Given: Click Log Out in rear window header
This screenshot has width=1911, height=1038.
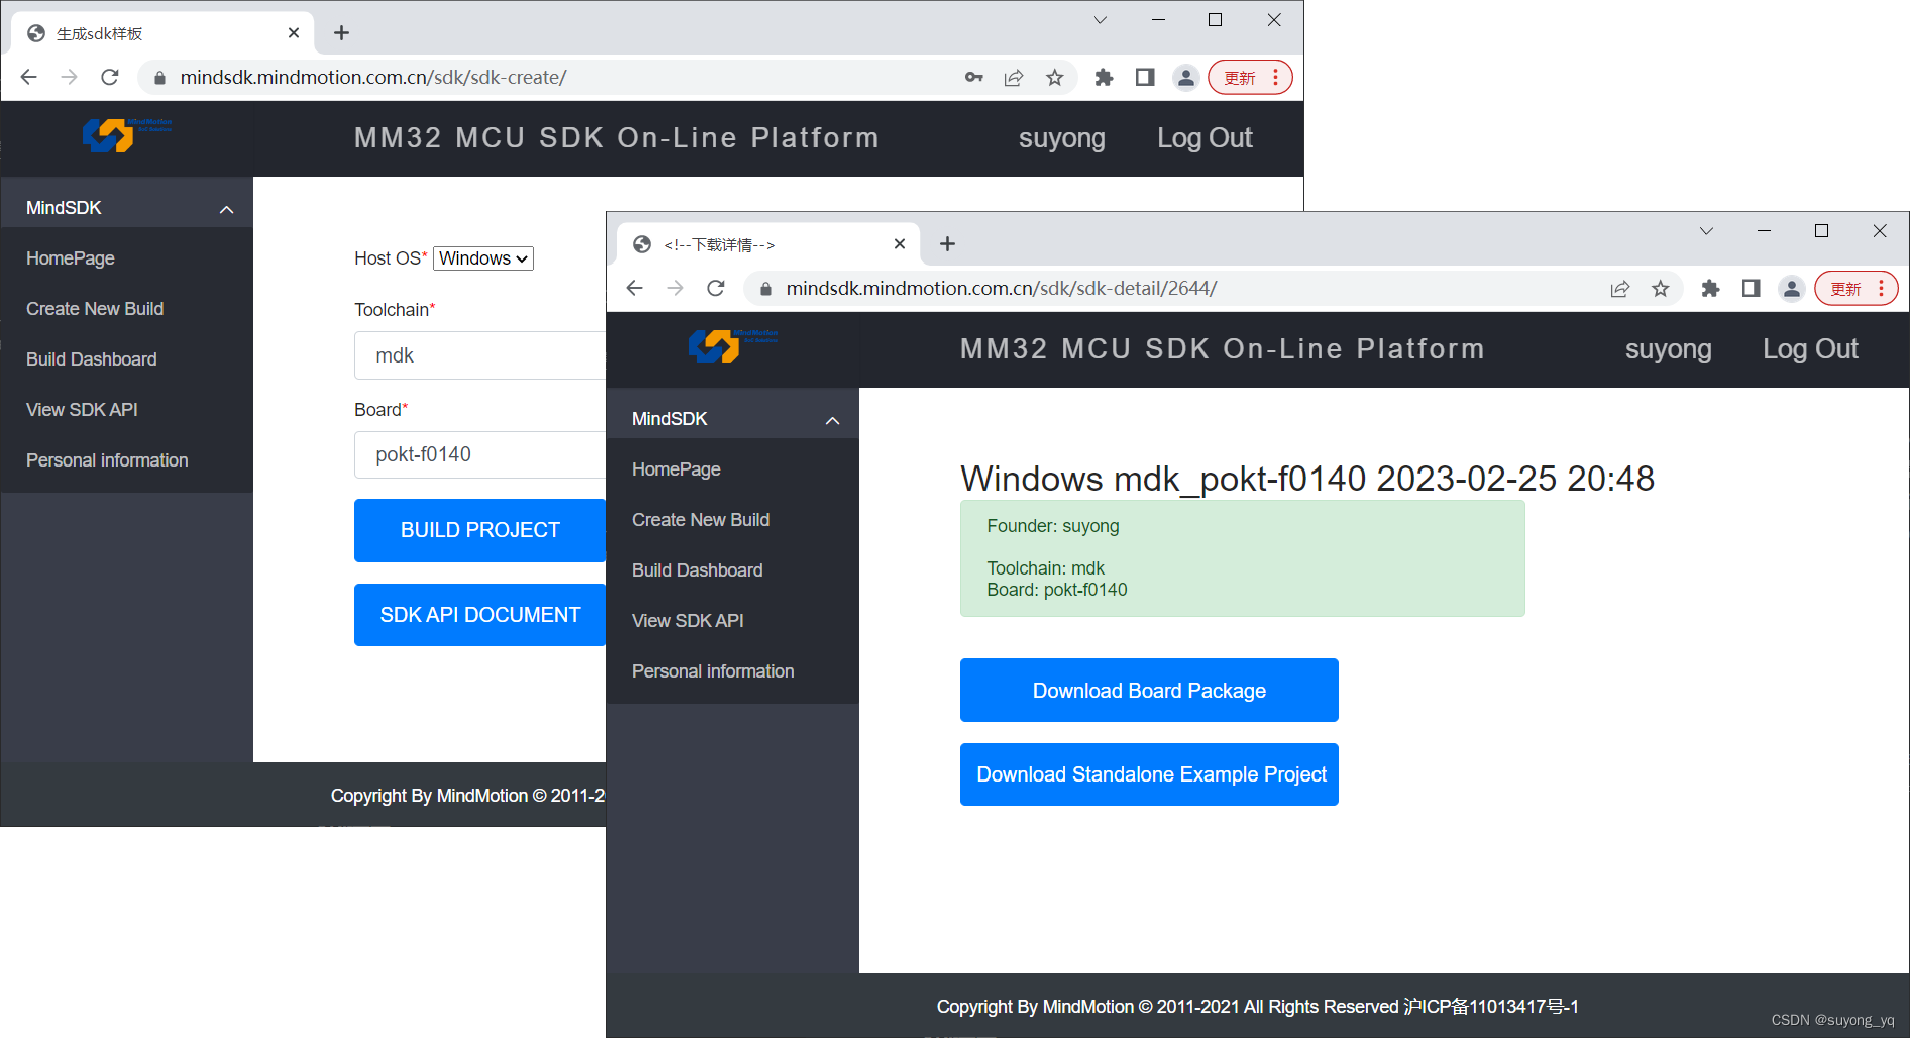Looking at the screenshot, I should pyautogui.click(x=1204, y=138).
